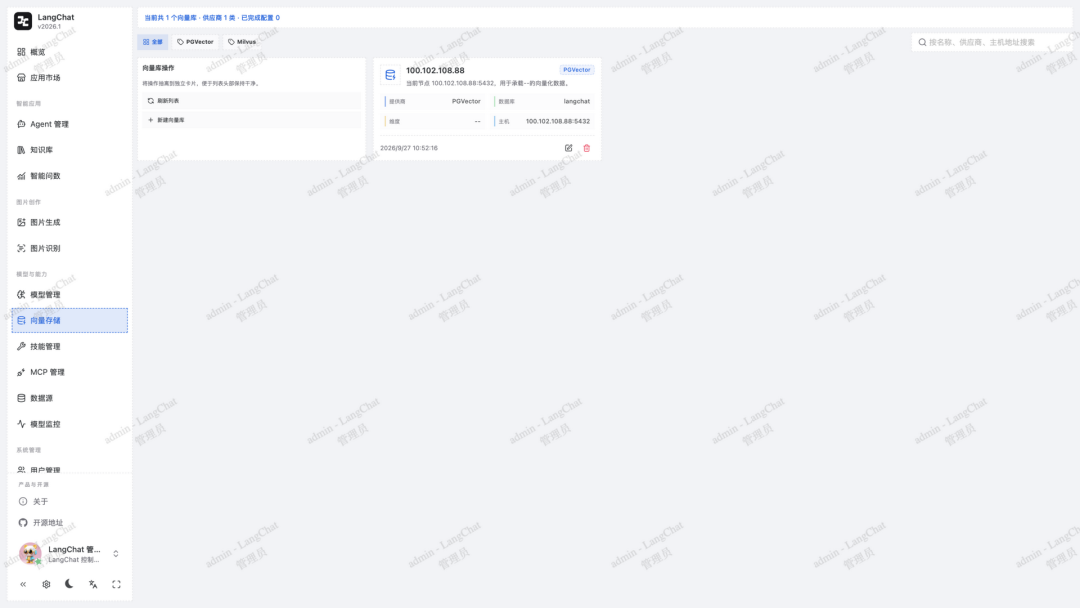The width and height of the screenshot is (1080, 608).
Task: Filter by the PGVector tag
Action: point(196,42)
